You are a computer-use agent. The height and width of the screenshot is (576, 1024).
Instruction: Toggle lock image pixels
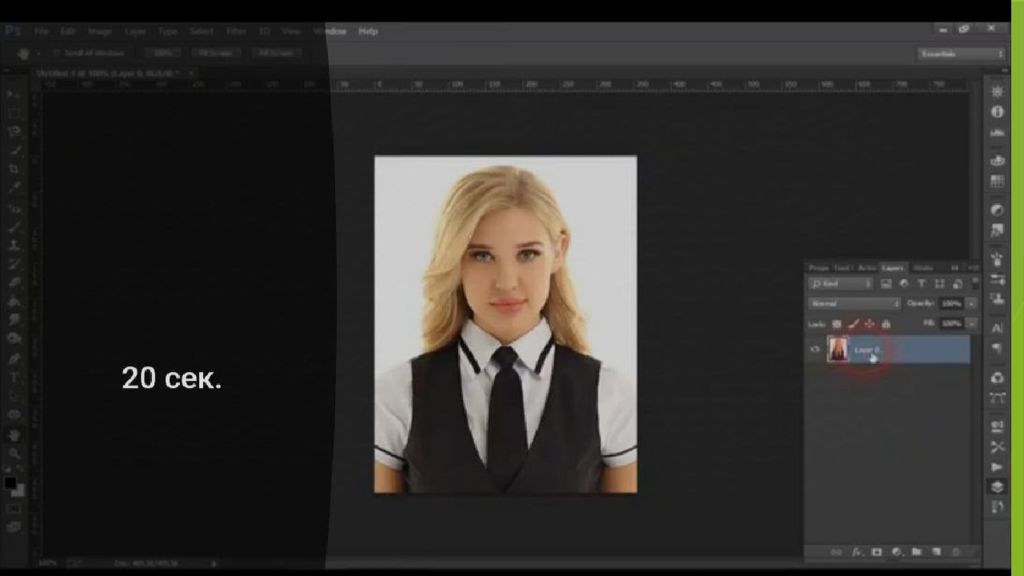pyautogui.click(x=853, y=324)
